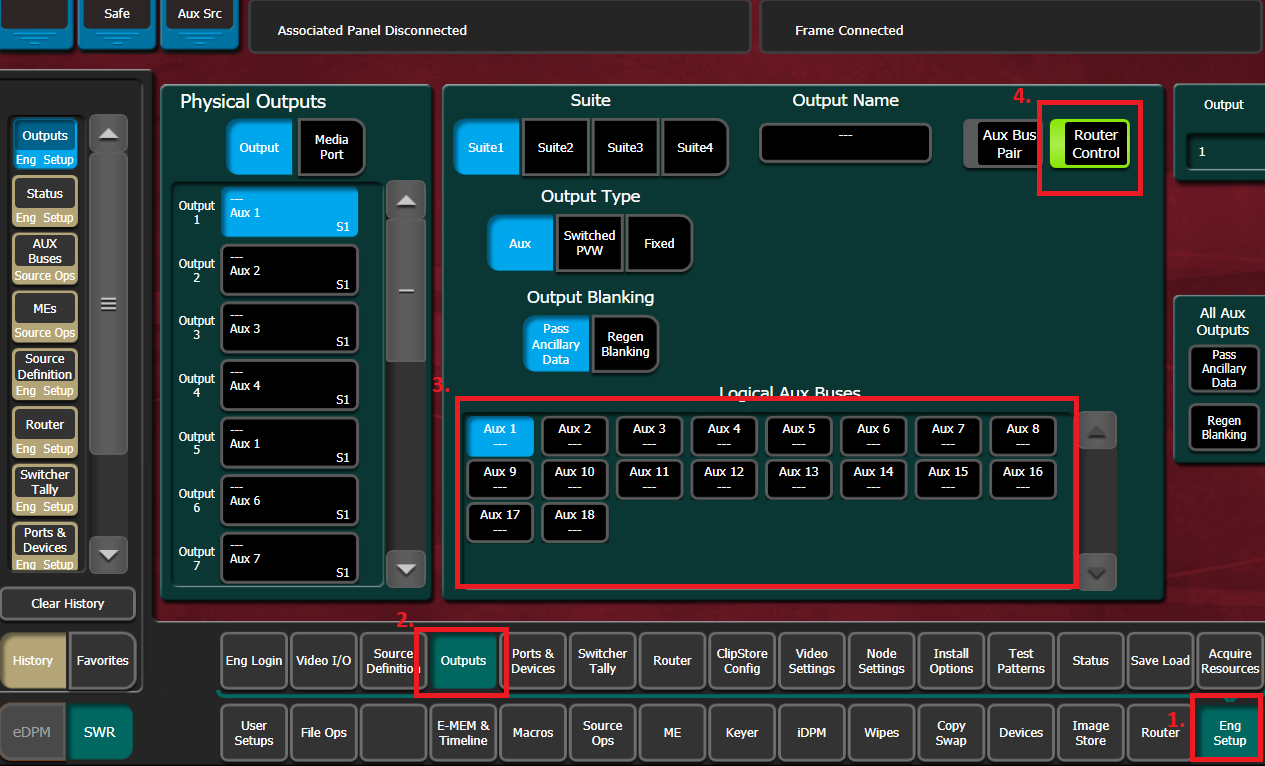Viewport: 1265px width, 766px height.
Task: Select Output 6 Aux 6 row
Action: click(290, 500)
